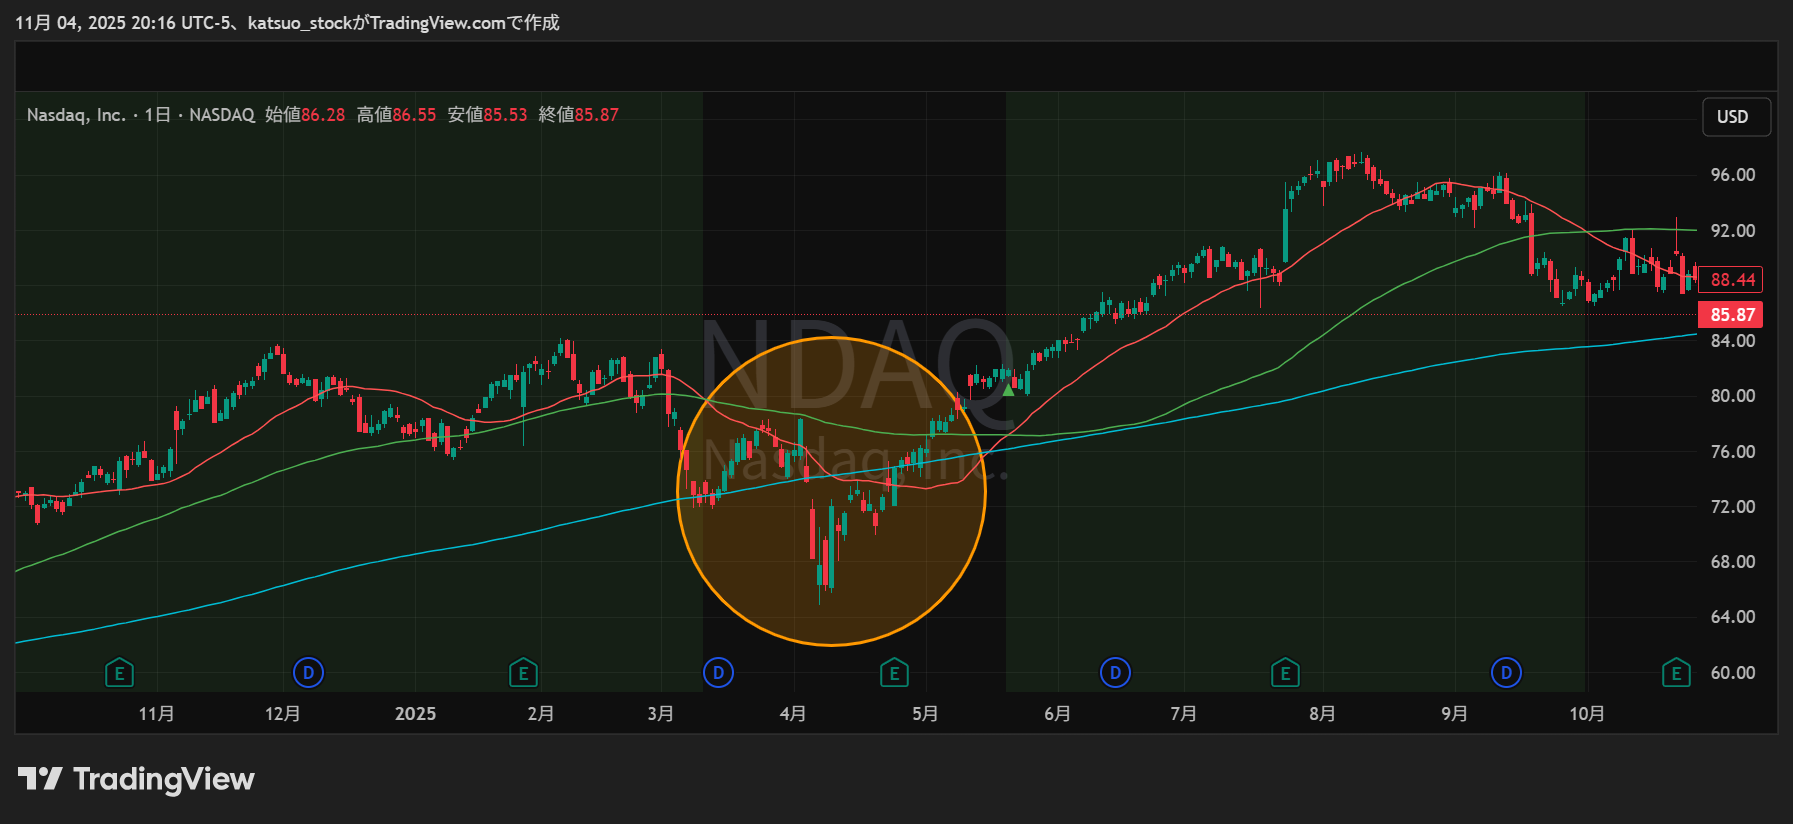
Task: Open the USD currency selector
Action: tap(1733, 117)
